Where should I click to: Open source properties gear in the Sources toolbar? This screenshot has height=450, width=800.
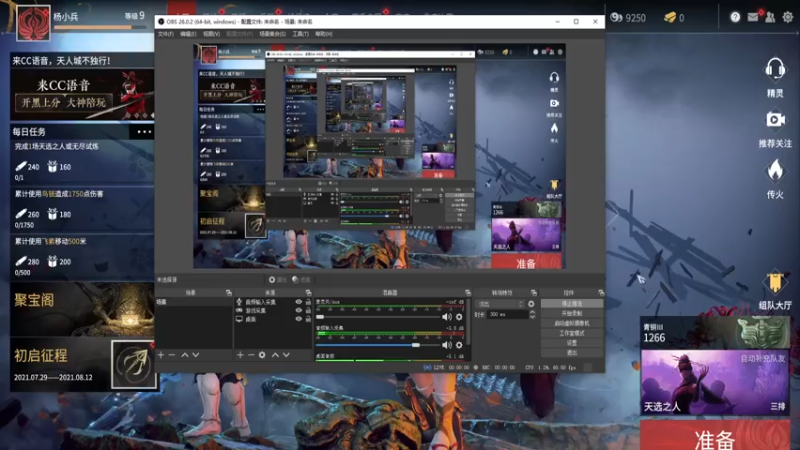point(262,355)
